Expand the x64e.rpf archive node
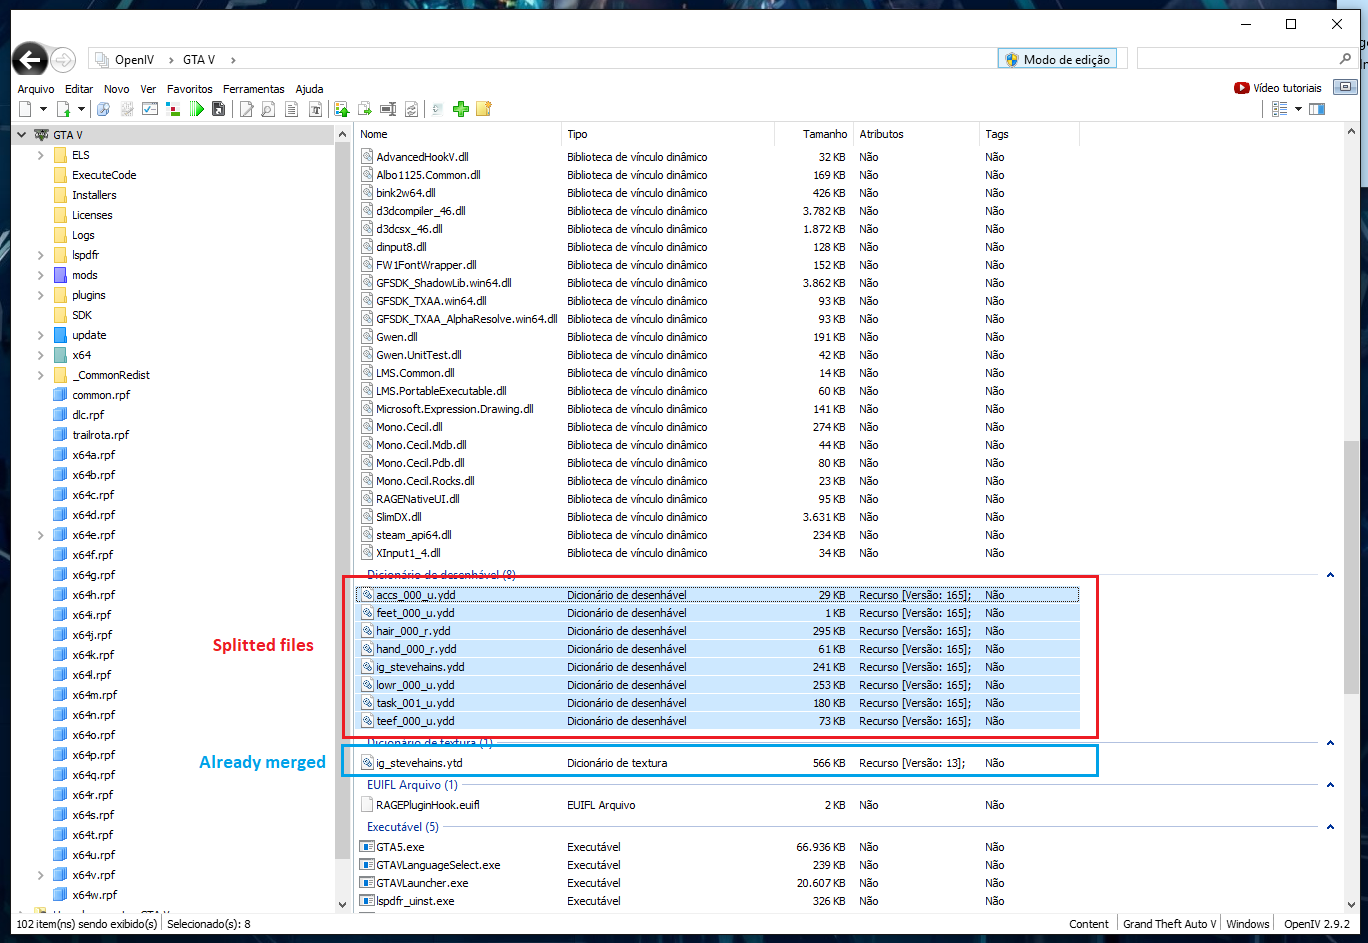Screen dimensions: 1368x943 tap(40, 535)
